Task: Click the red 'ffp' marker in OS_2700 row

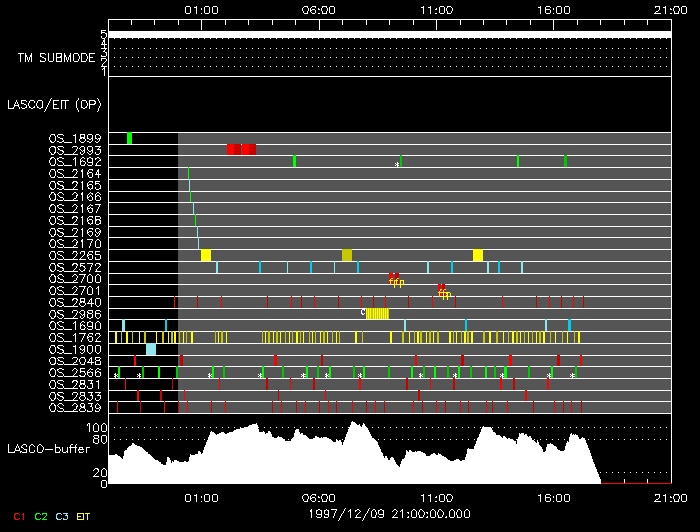Action: point(395,279)
